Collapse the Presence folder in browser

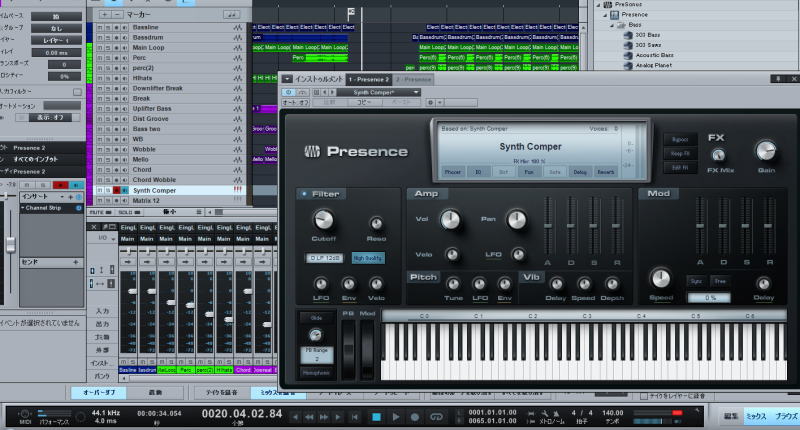click(605, 15)
